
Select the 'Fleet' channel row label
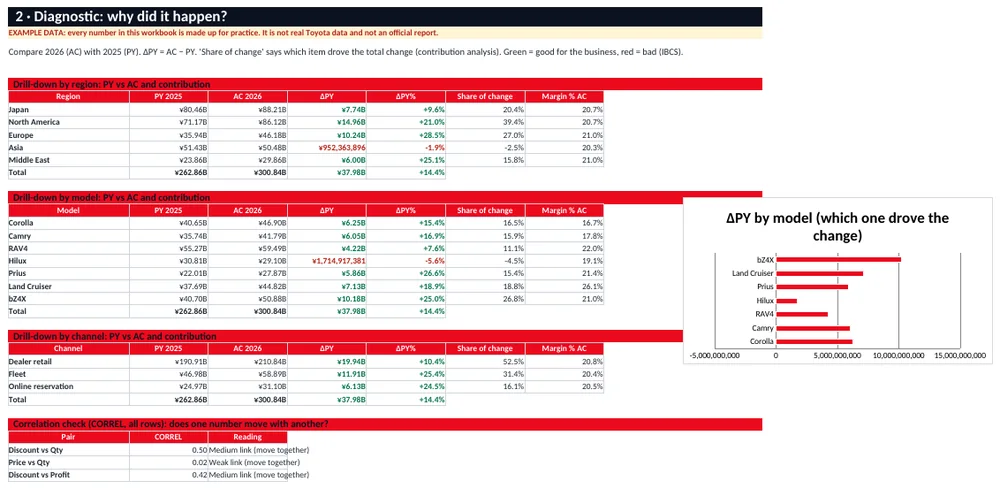[x=69, y=374]
